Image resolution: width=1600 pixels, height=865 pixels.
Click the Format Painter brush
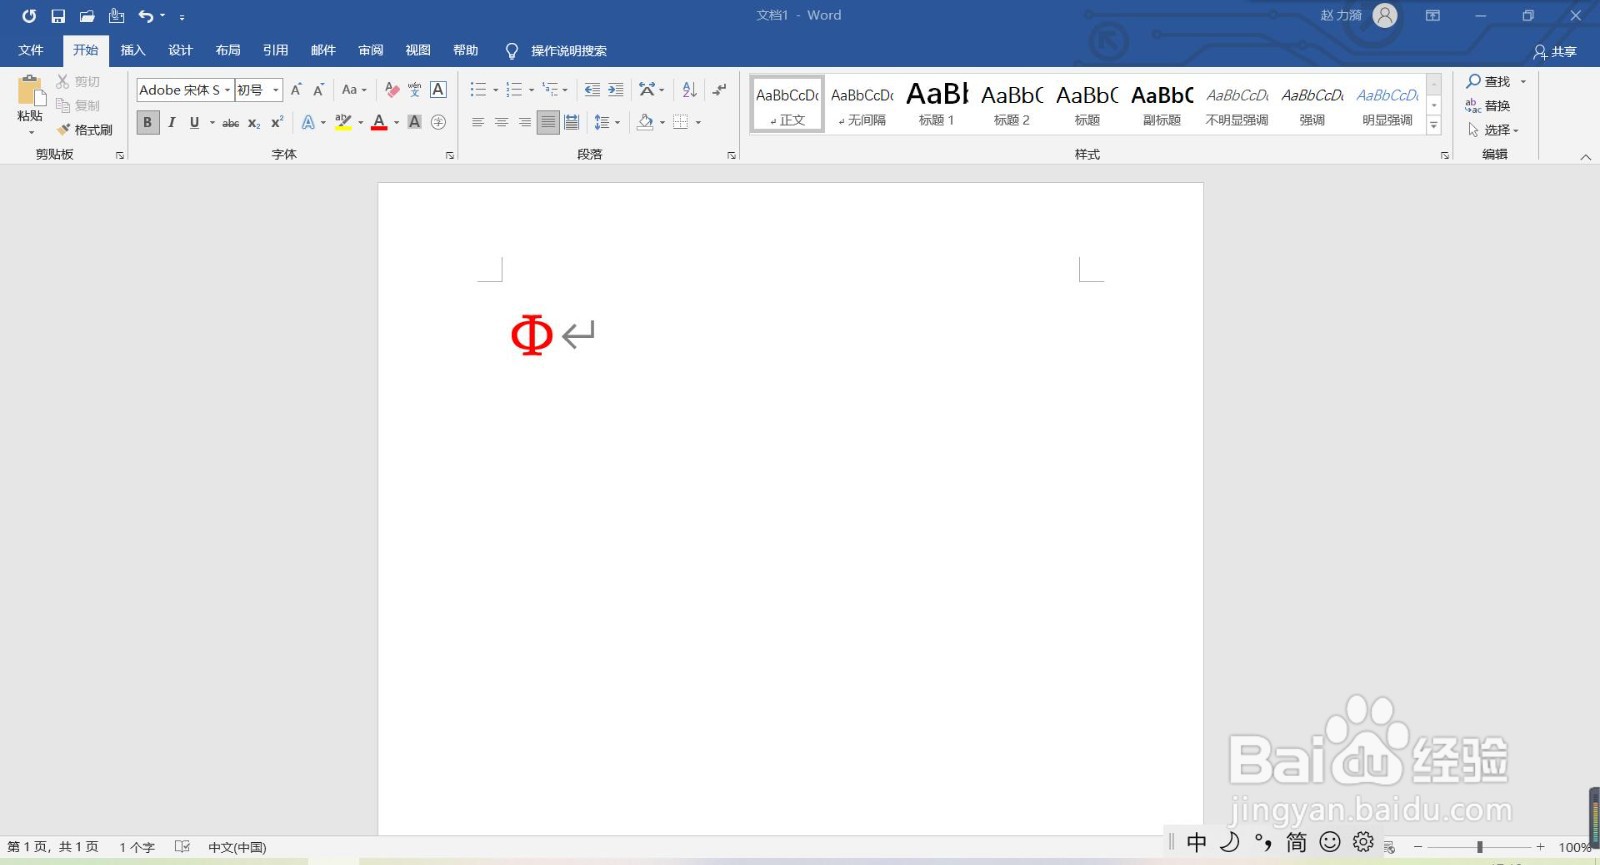[85, 130]
